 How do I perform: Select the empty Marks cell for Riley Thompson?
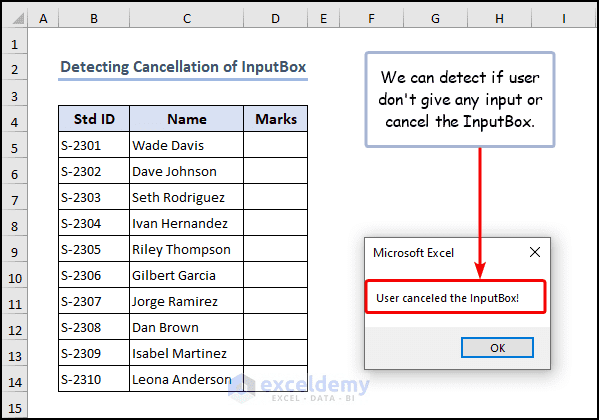275,249
